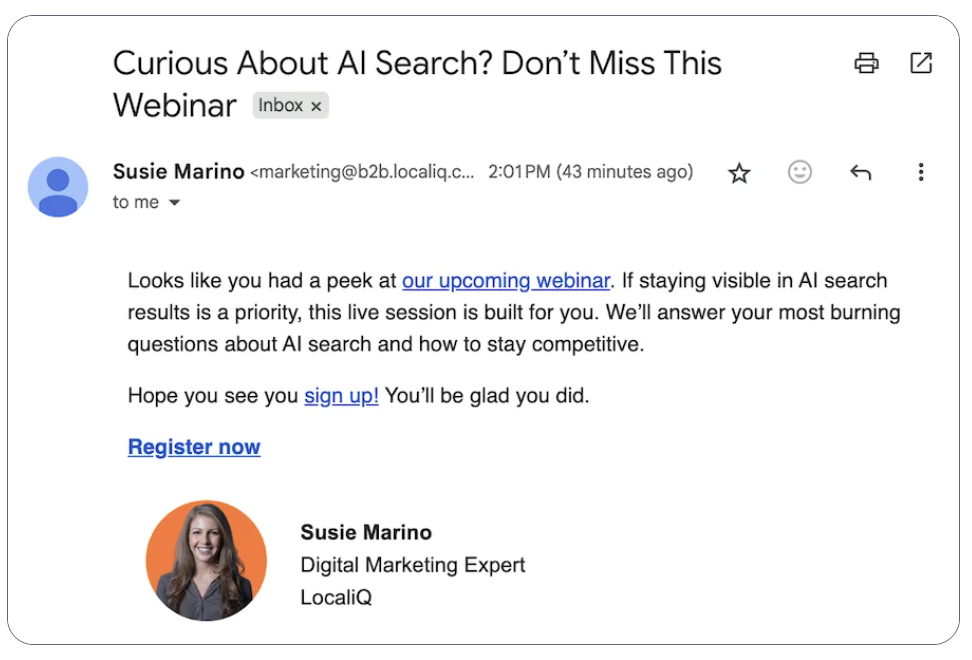Click the 2:01 PM timestamp
Viewport: 972px width, 660px height.
tap(590, 172)
